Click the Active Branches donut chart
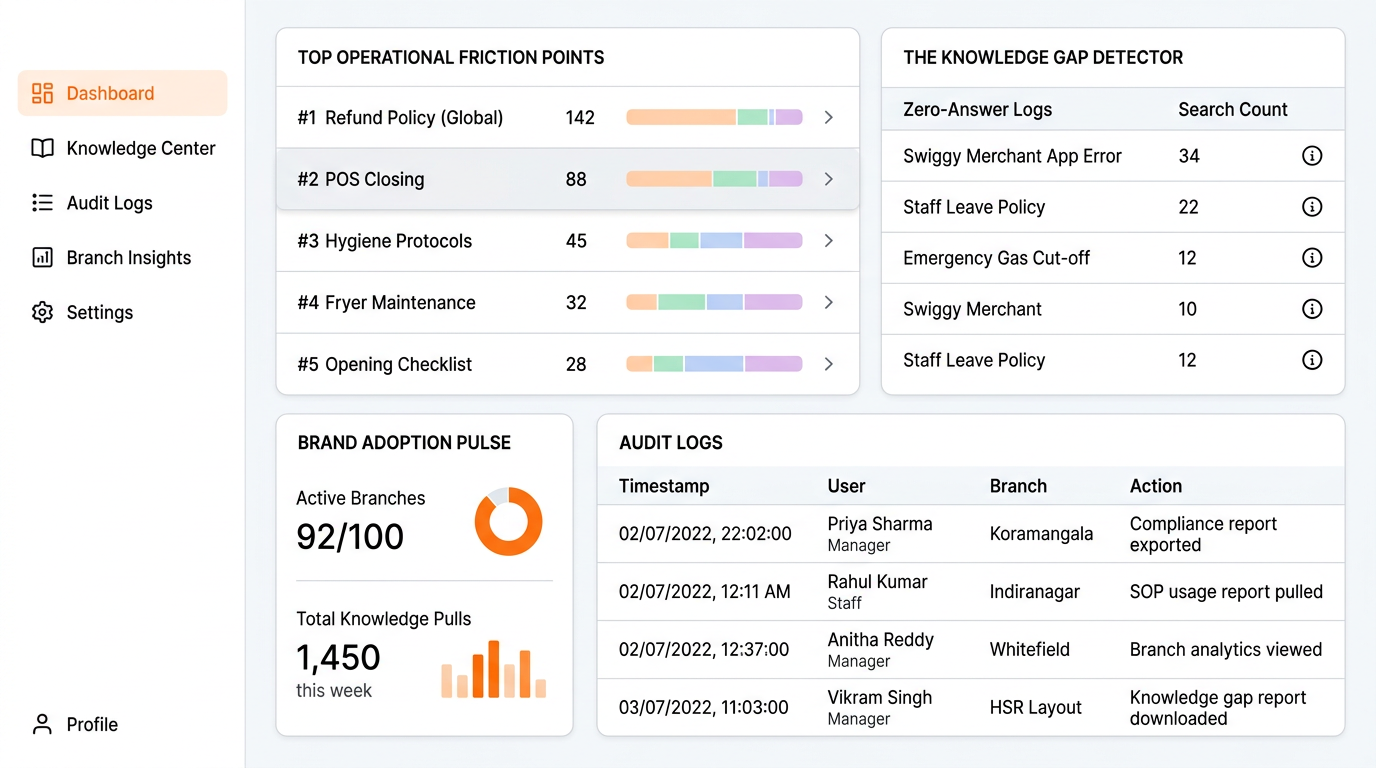The height and width of the screenshot is (768, 1376). coord(509,521)
